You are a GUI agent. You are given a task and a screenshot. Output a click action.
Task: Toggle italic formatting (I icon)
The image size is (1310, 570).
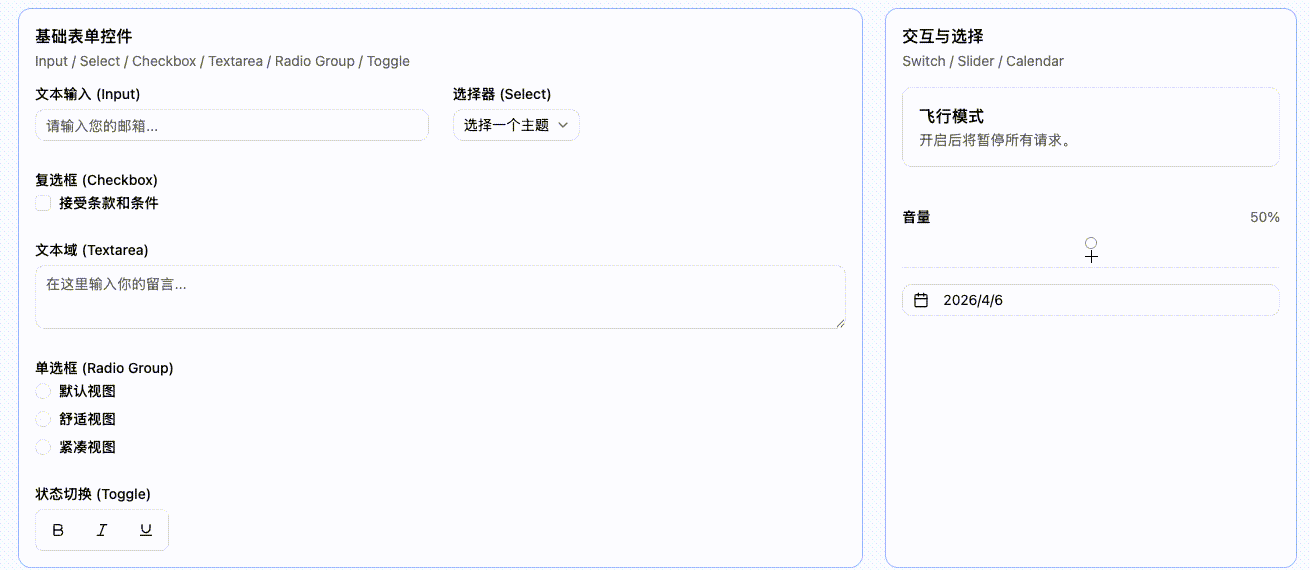pos(102,530)
